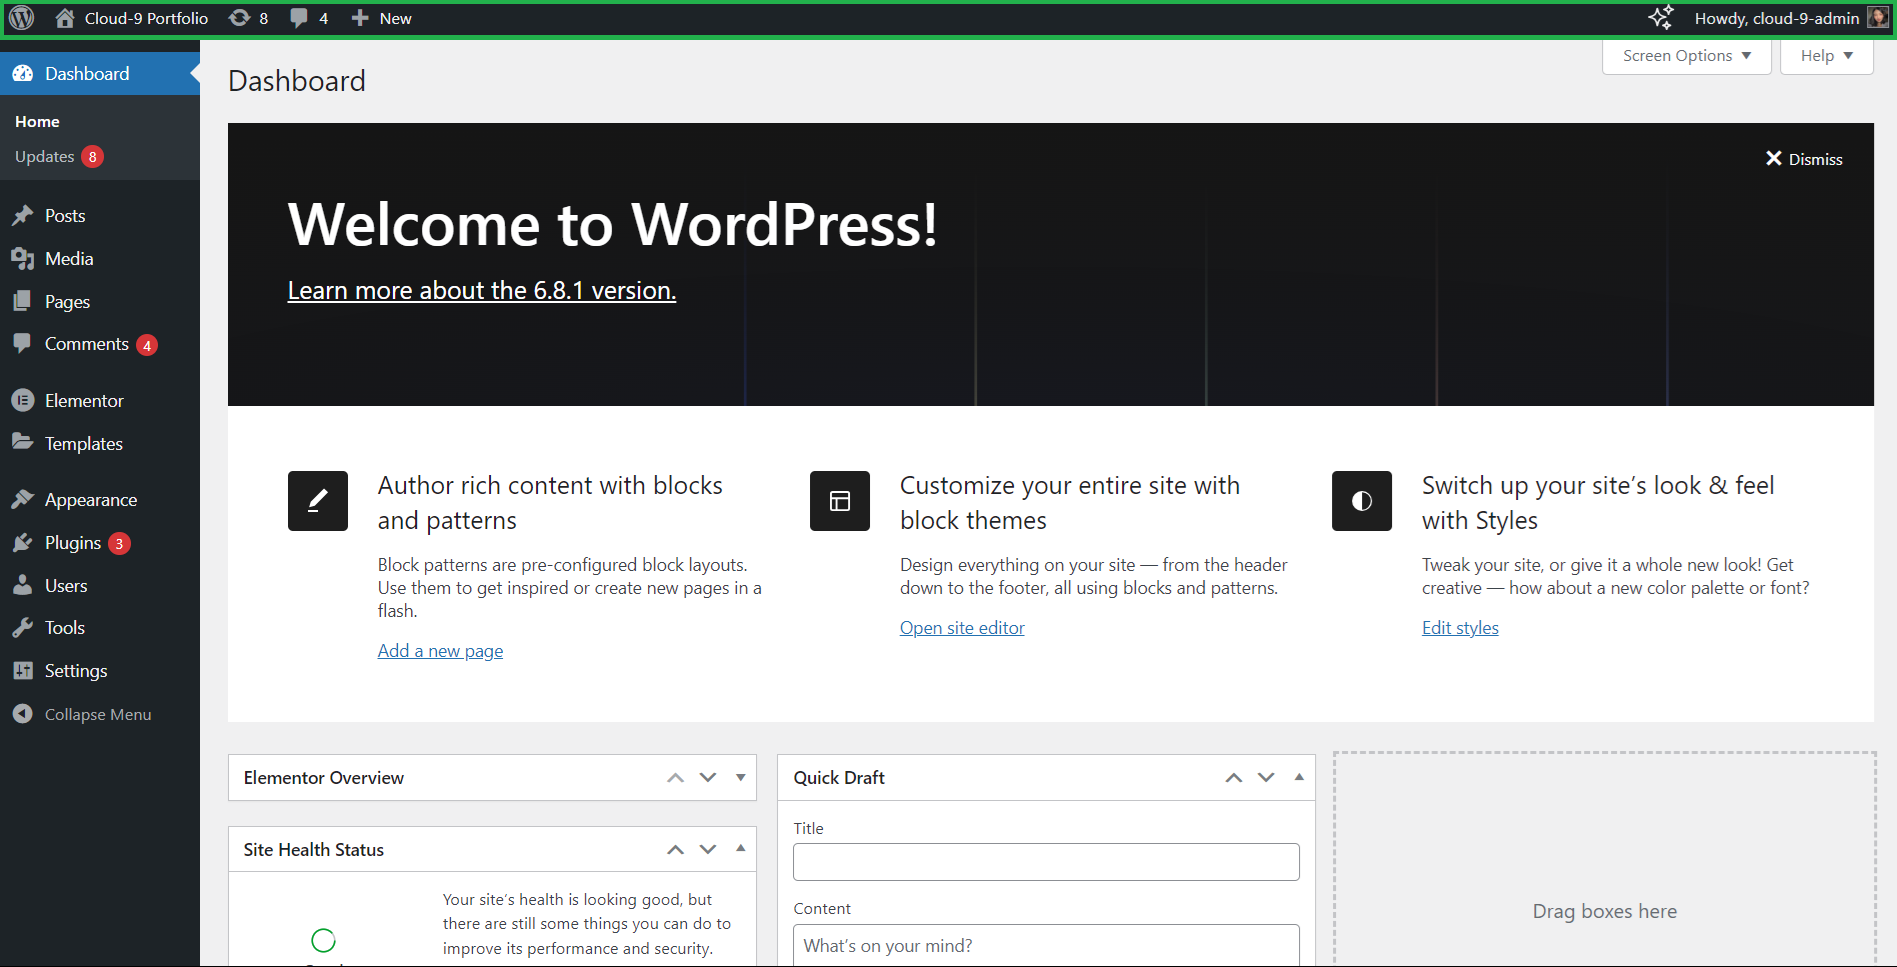The image size is (1897, 967).
Task: Move Site Health Status box up
Action: pyautogui.click(x=676, y=850)
